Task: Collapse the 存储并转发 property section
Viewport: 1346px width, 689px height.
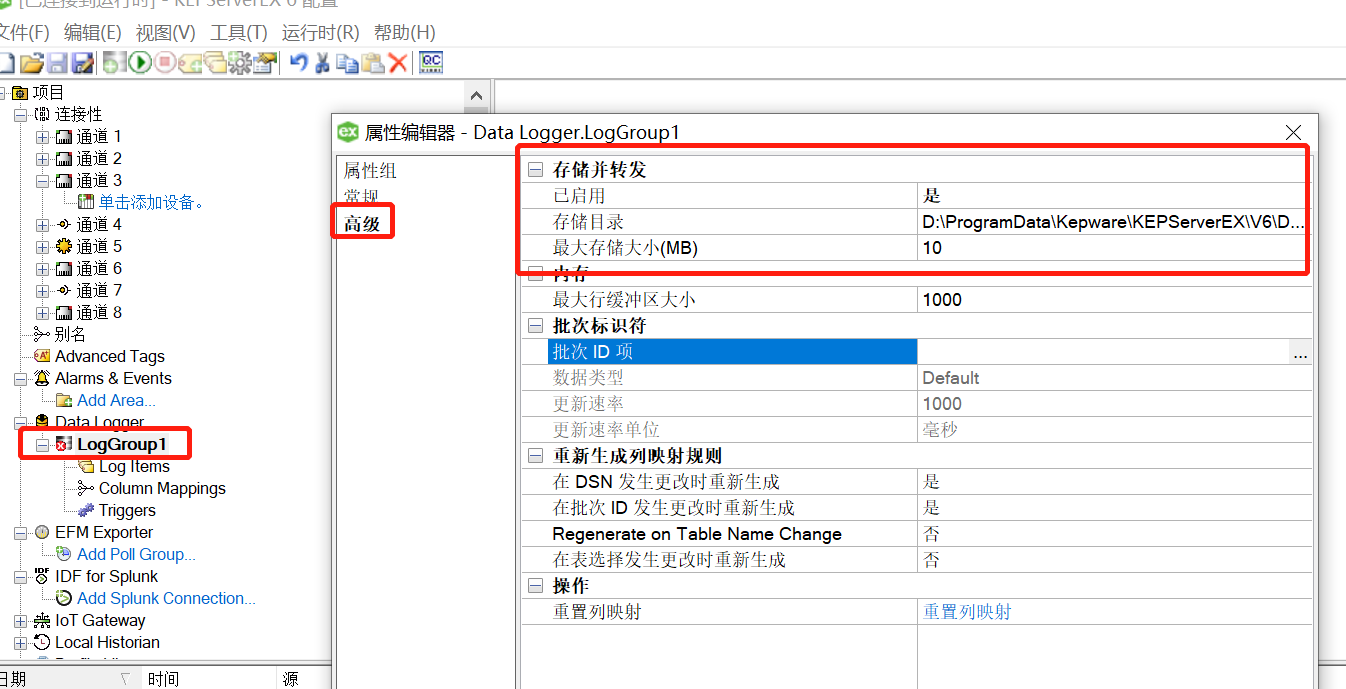Action: 535,170
